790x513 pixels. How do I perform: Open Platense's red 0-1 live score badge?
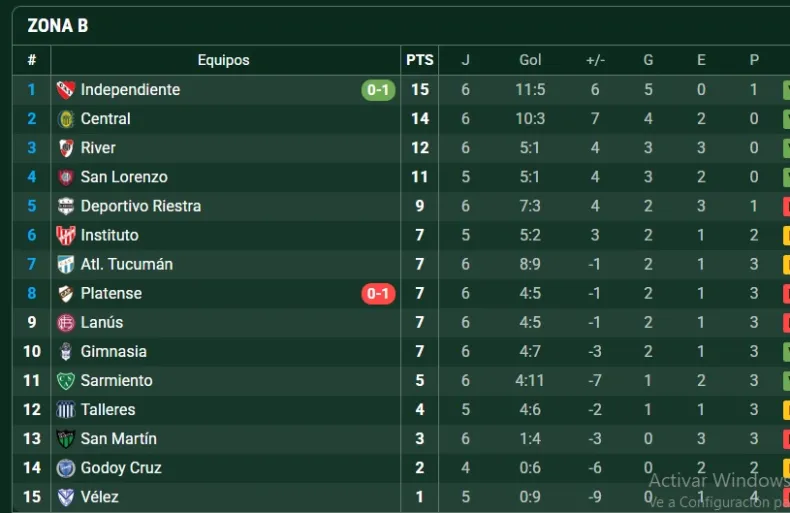pyautogui.click(x=379, y=293)
